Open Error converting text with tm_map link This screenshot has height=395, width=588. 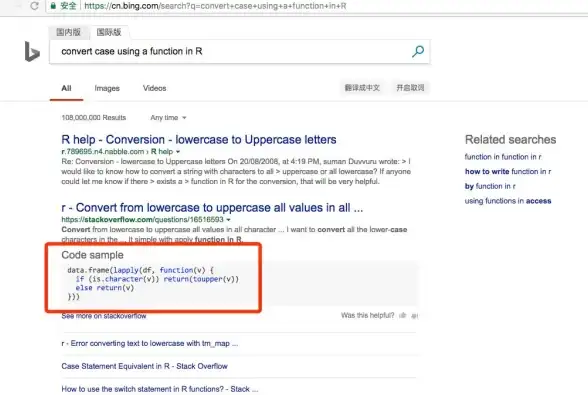click(x=150, y=343)
